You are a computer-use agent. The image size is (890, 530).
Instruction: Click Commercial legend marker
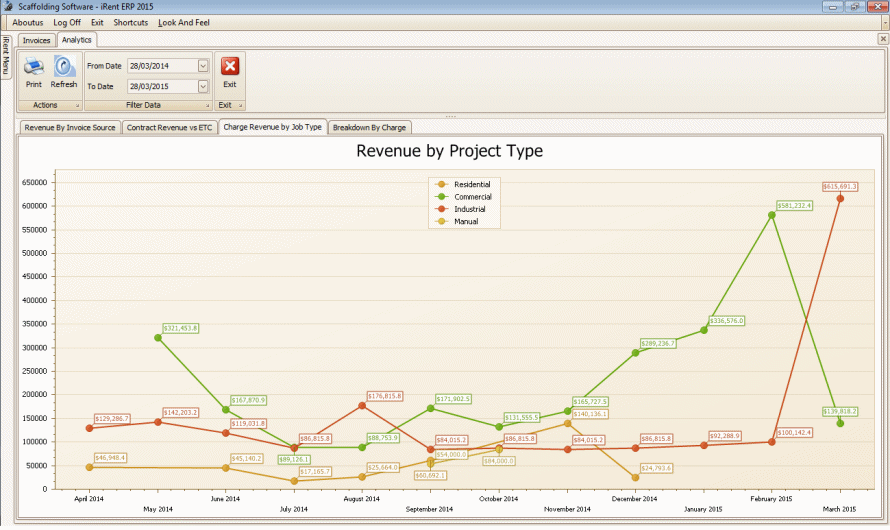click(x=441, y=197)
